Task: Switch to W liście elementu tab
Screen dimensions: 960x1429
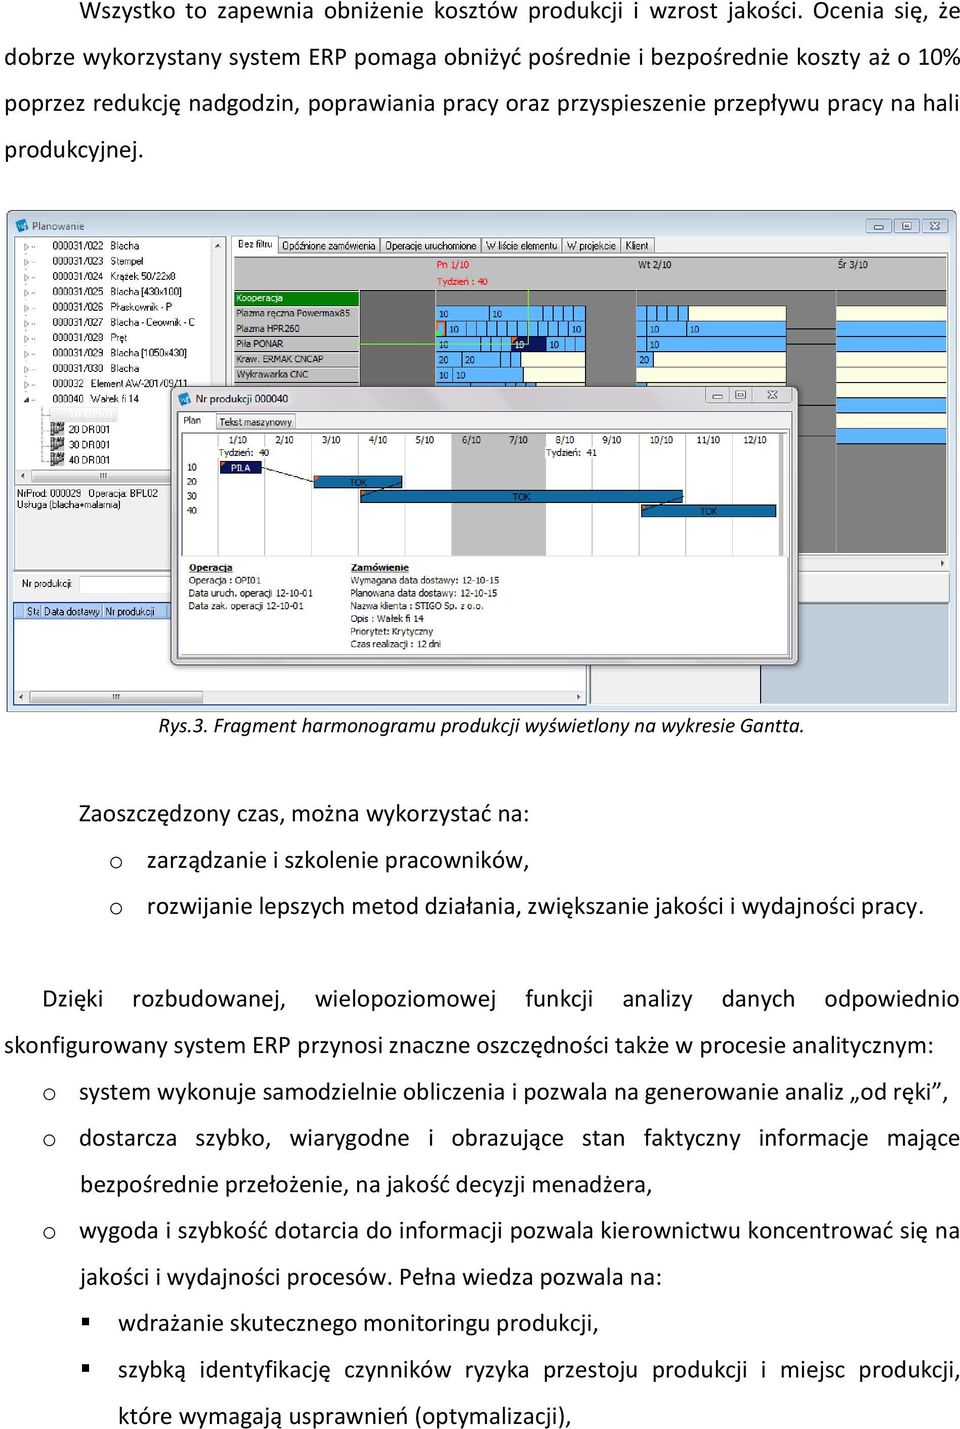Action: tap(522, 245)
